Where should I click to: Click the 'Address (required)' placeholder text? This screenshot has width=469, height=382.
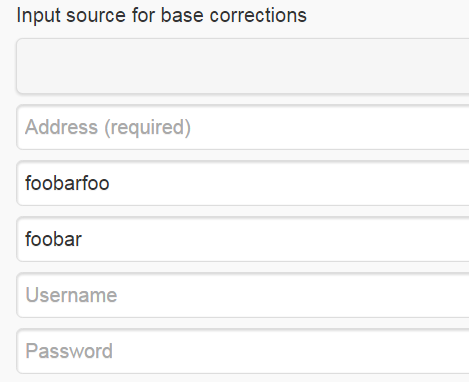(108, 127)
